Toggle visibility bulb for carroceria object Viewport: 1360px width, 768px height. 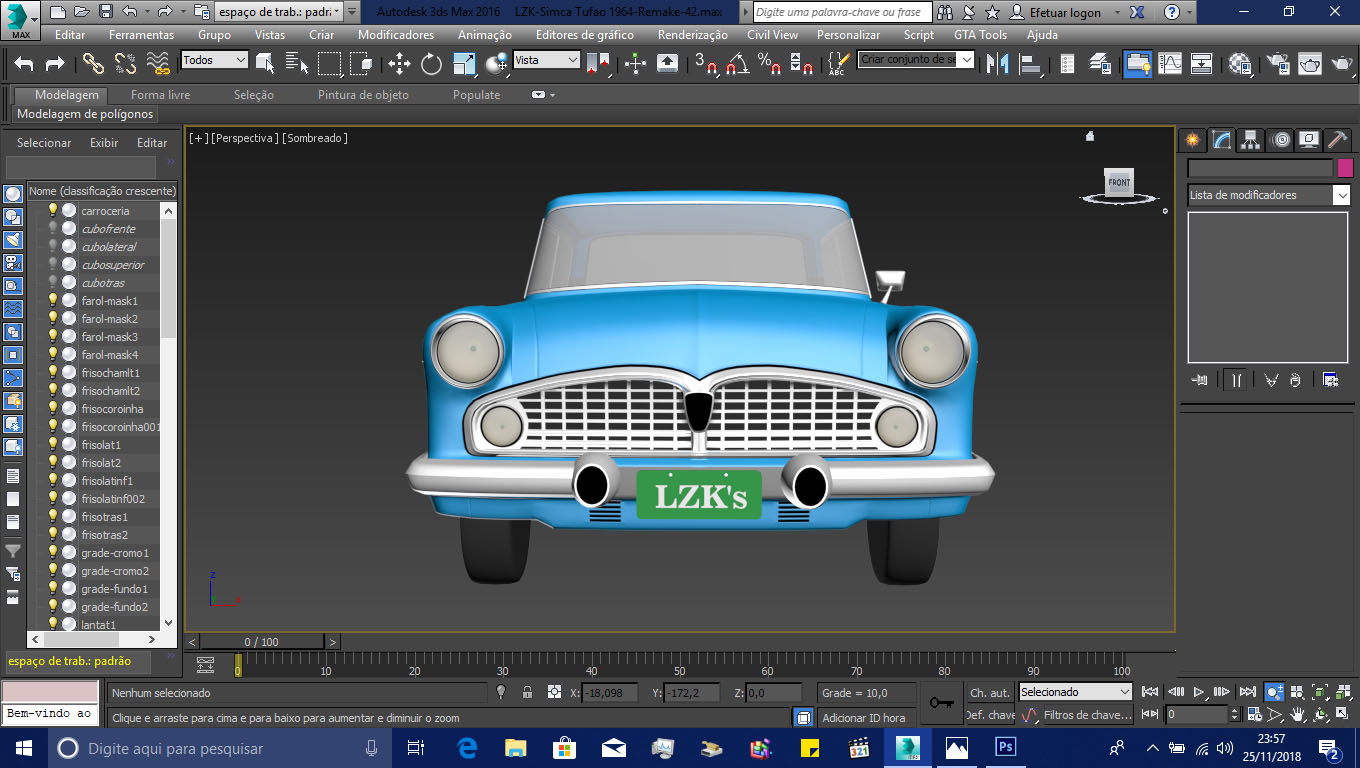[53, 211]
